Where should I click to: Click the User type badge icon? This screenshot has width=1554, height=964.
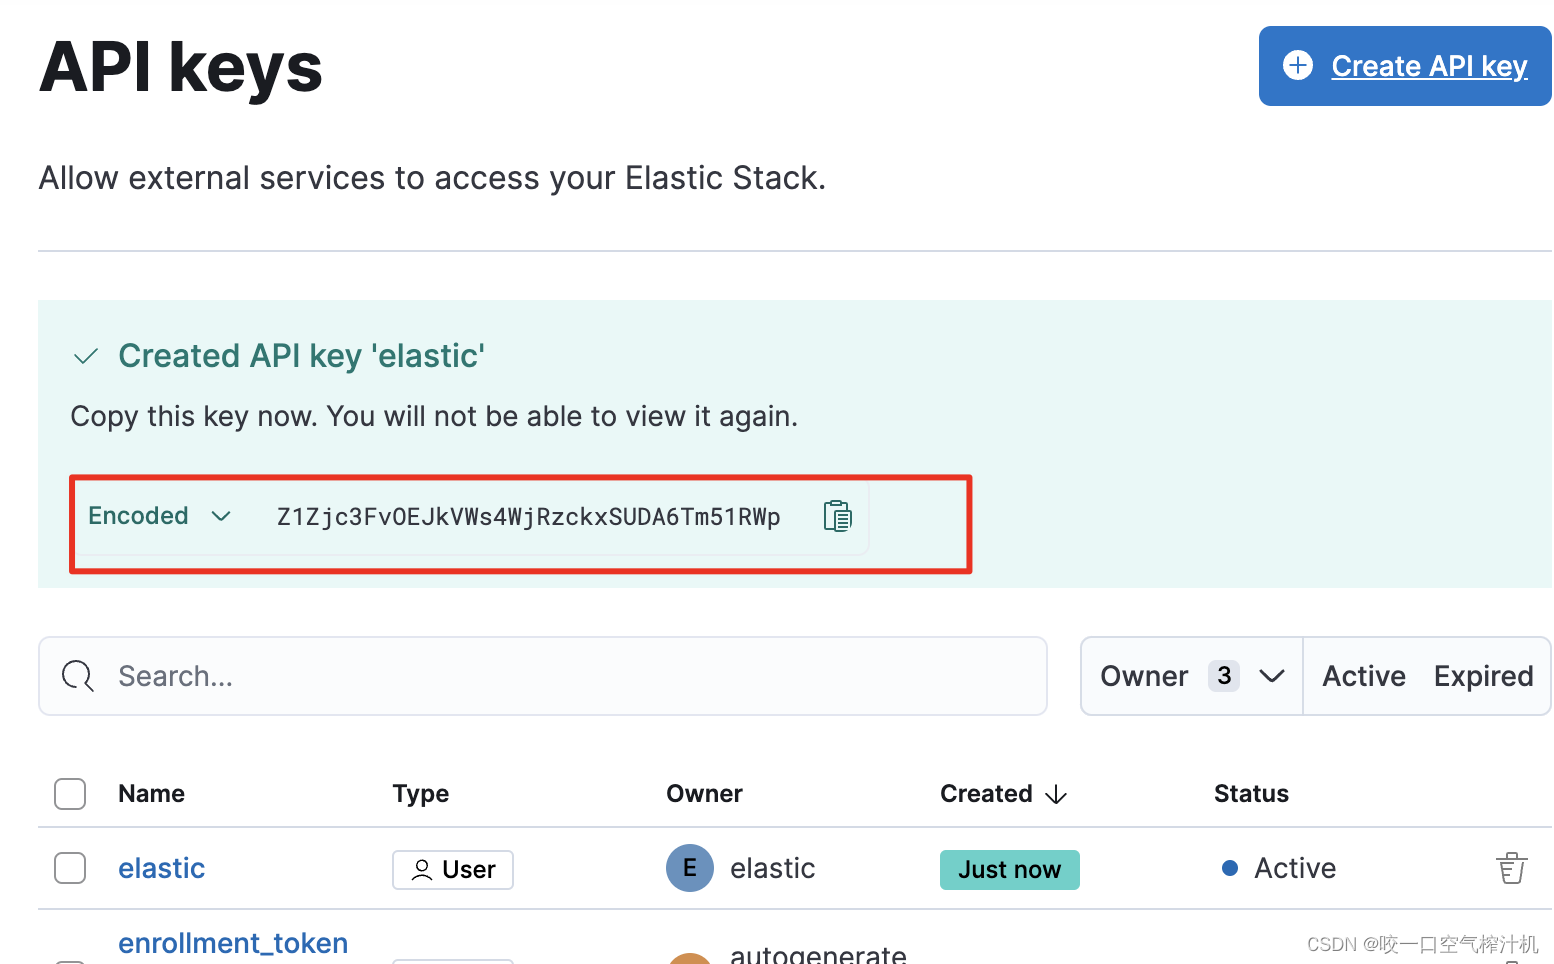point(424,869)
